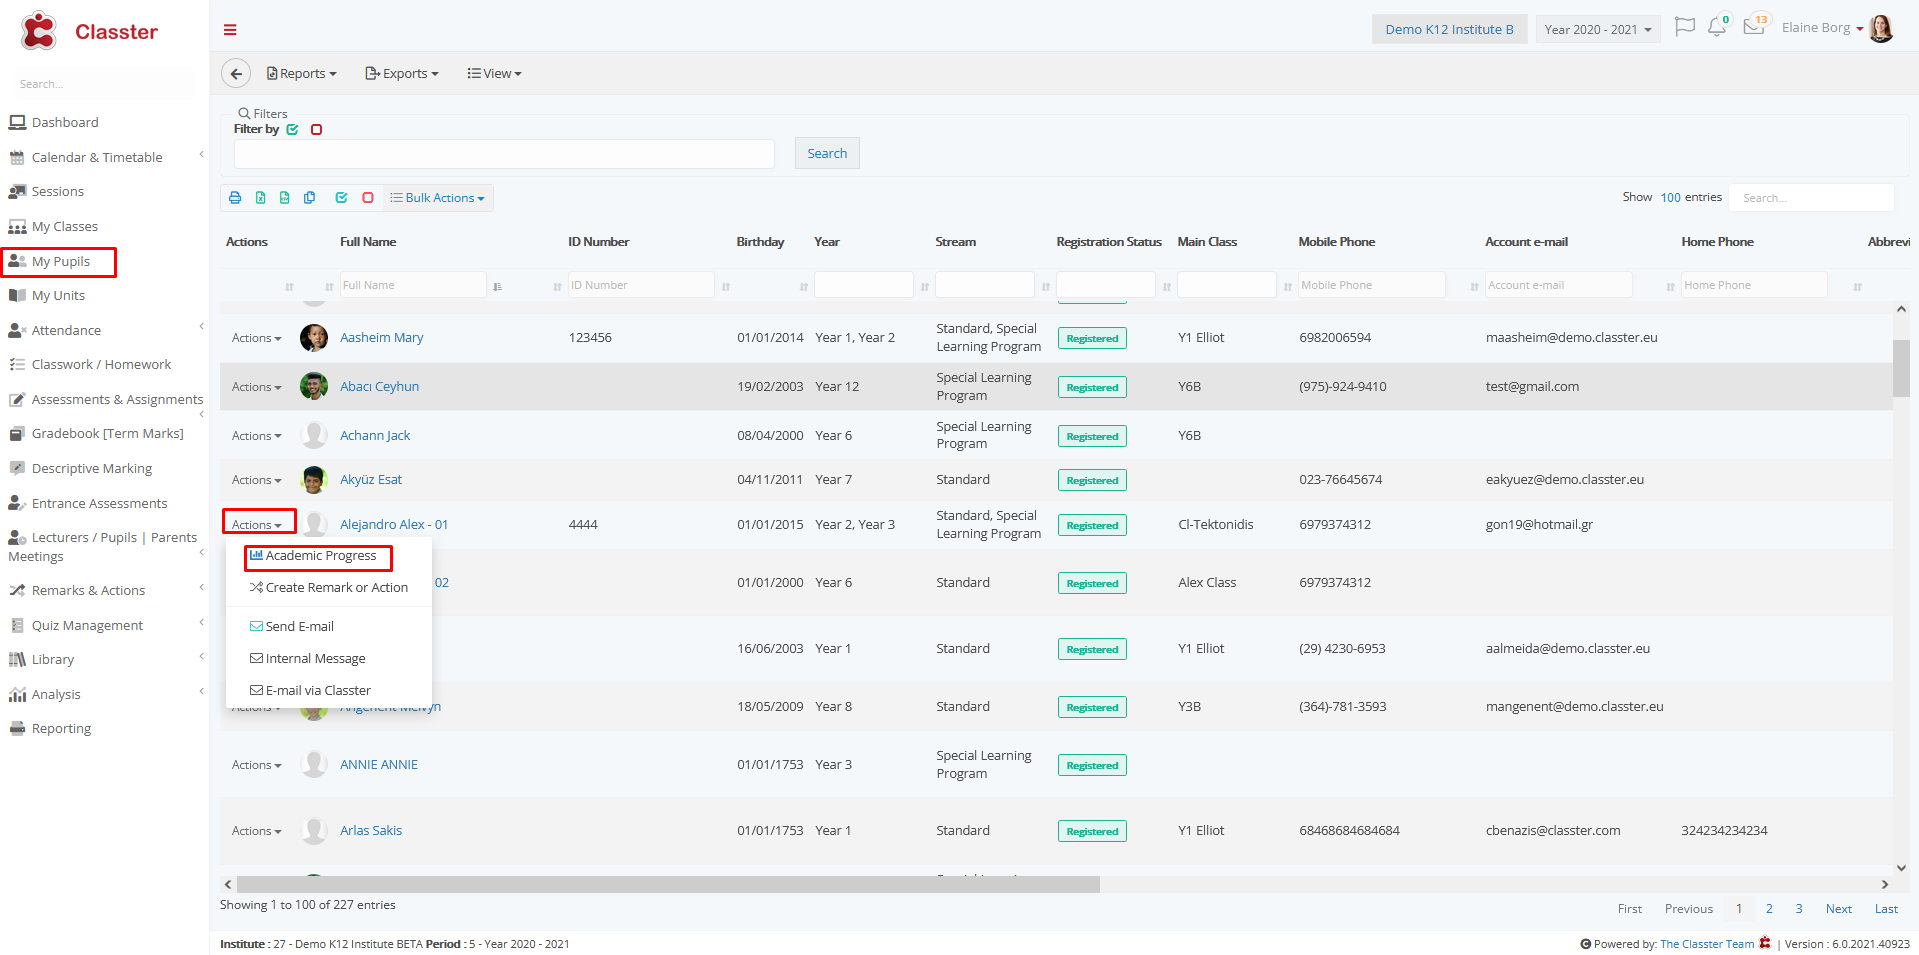
Task: Select Send E-mail menu entry
Action: click(292, 627)
